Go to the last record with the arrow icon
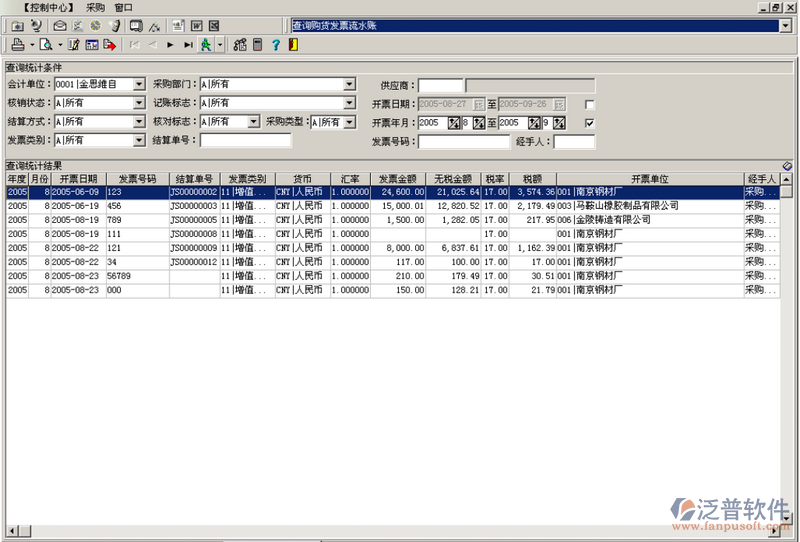 (x=188, y=45)
